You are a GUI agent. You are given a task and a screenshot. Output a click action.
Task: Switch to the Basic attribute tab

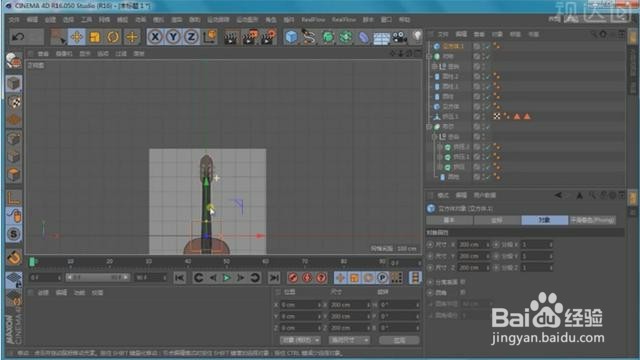(x=449, y=220)
